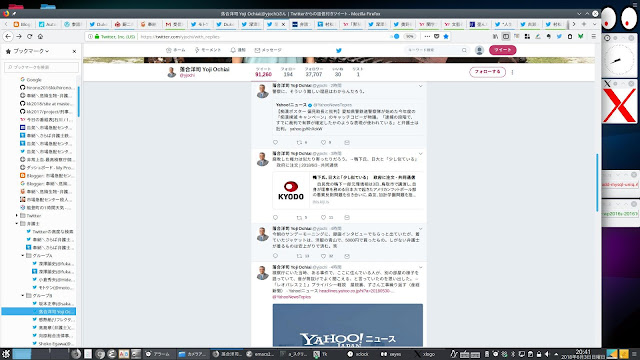This screenshot has height=360, width=640.
Task: Toggle the sidebar button in Firefox toolbar
Action: [506, 36]
